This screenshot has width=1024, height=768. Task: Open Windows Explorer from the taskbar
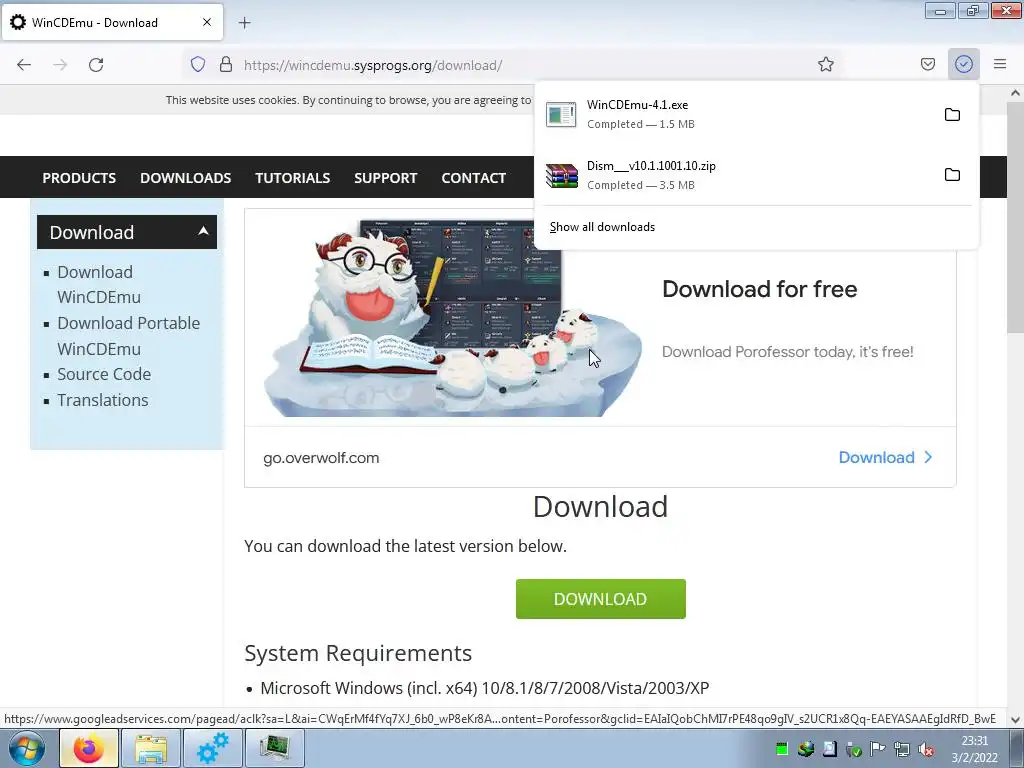coord(151,748)
